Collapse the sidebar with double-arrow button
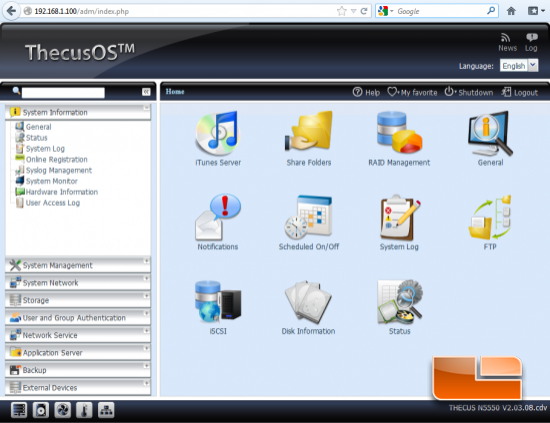550x423 pixels. coord(146,92)
